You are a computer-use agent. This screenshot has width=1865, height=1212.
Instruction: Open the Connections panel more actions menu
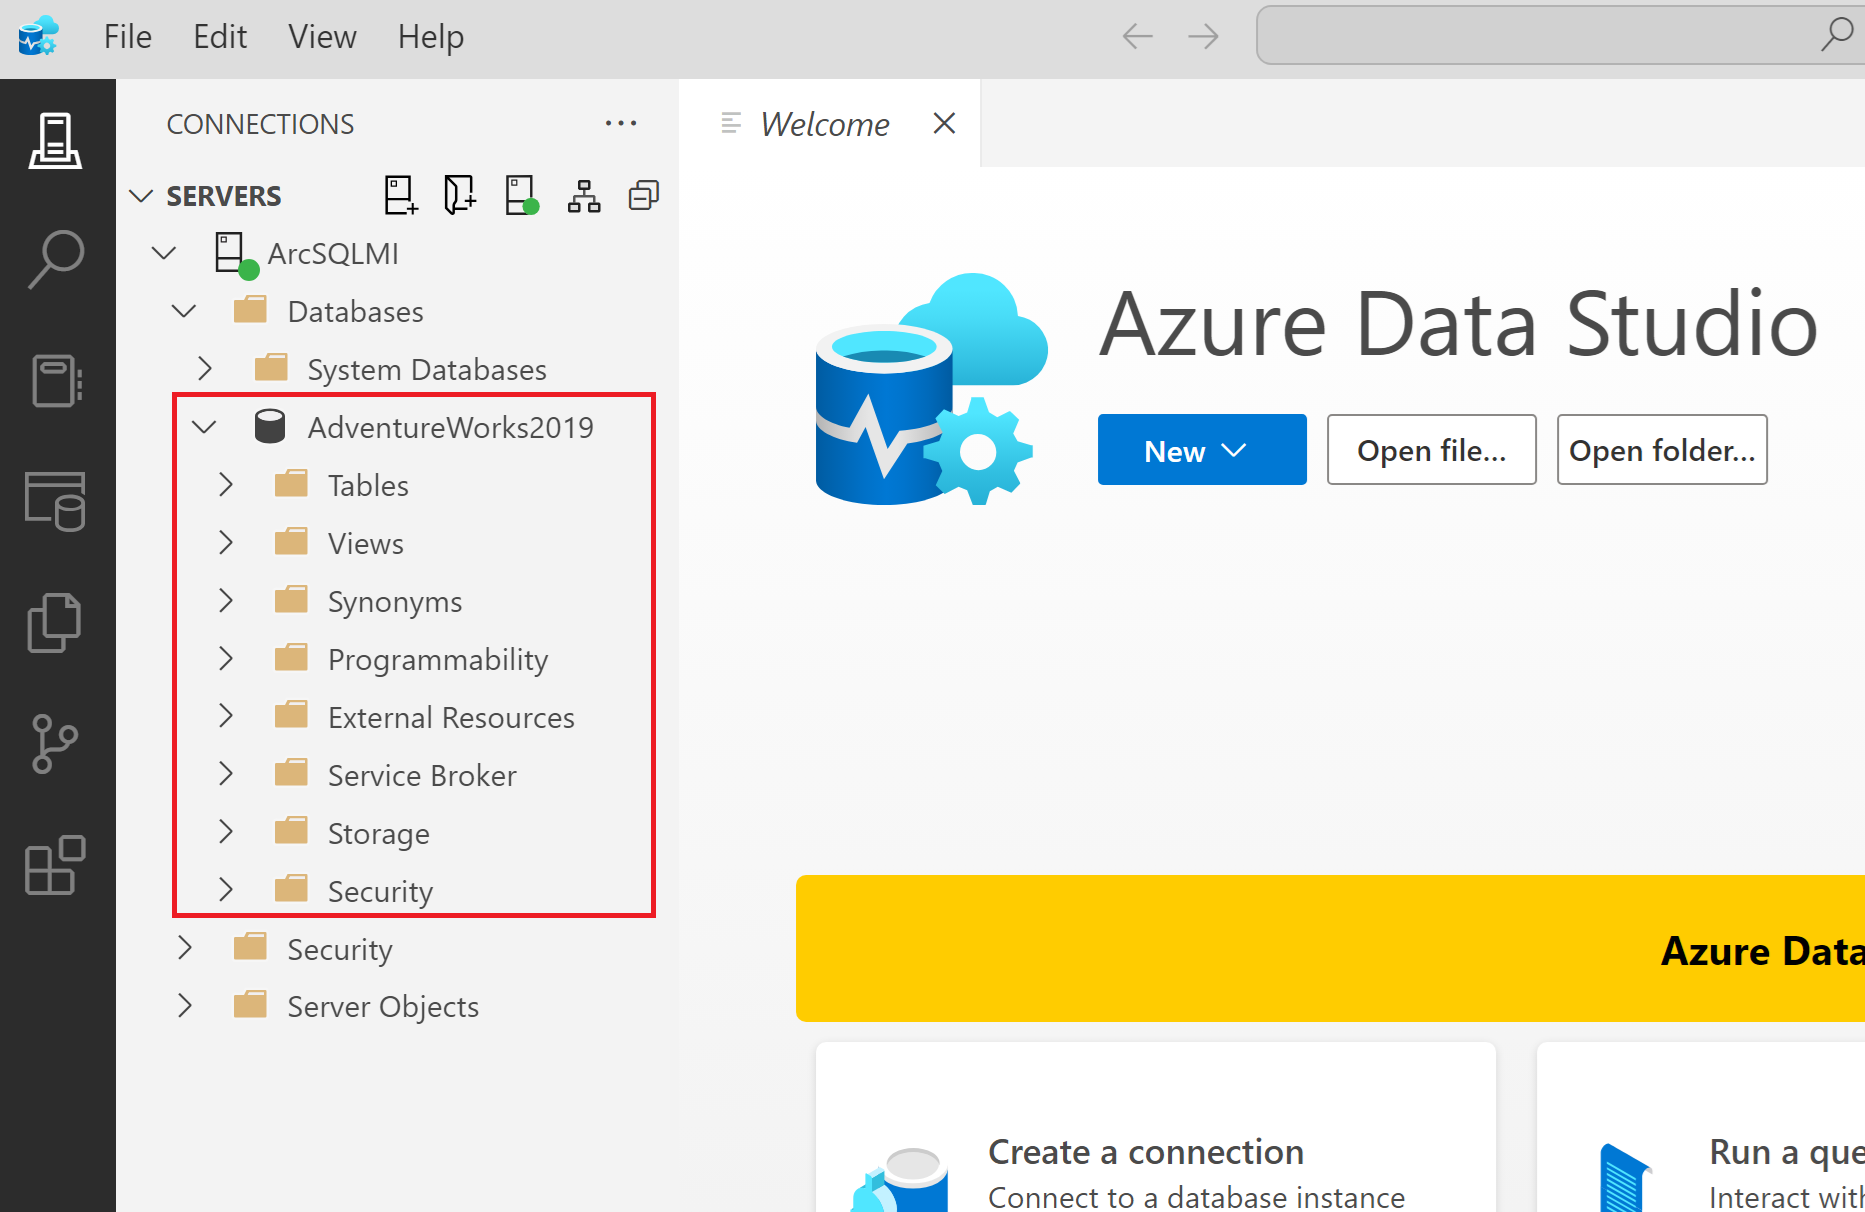[x=621, y=123]
